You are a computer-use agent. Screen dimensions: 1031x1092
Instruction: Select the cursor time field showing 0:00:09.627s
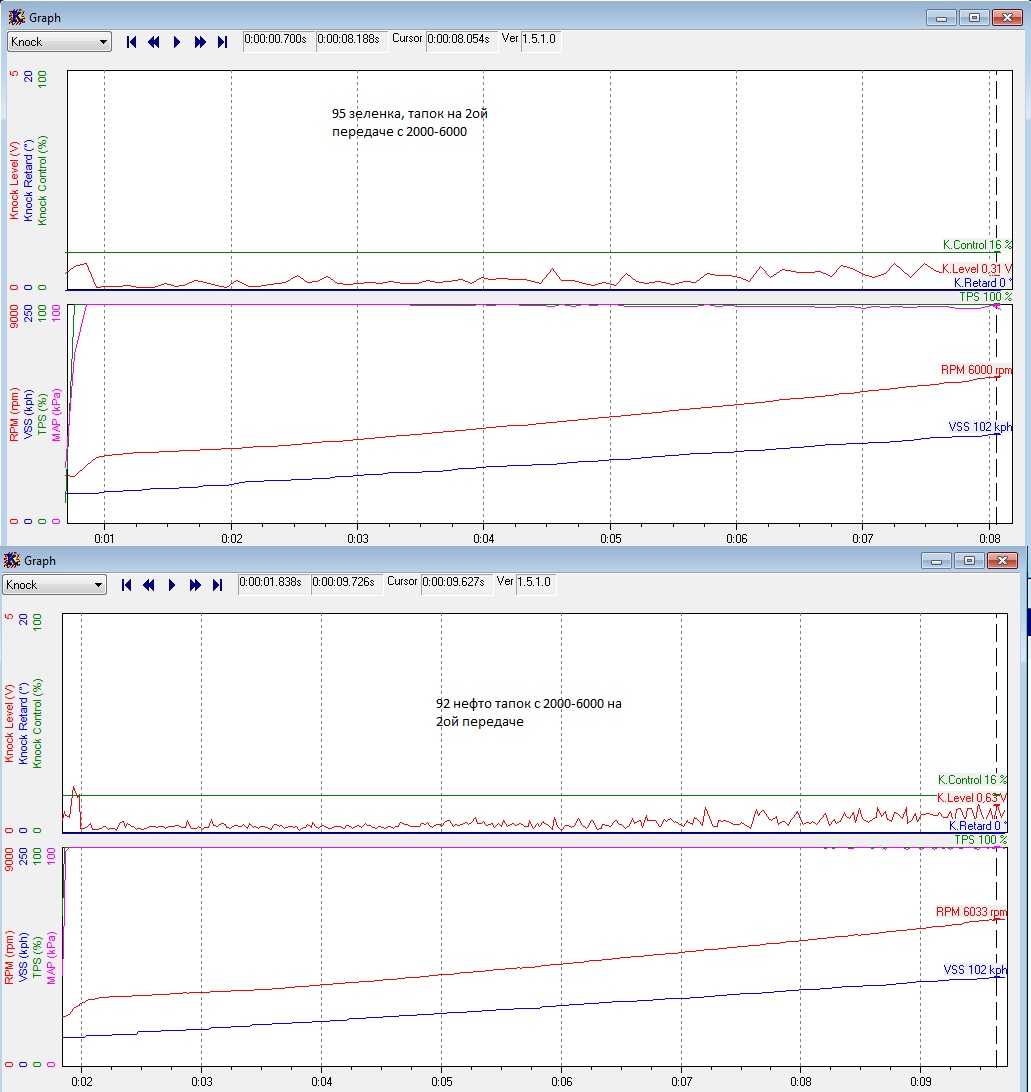[455, 582]
